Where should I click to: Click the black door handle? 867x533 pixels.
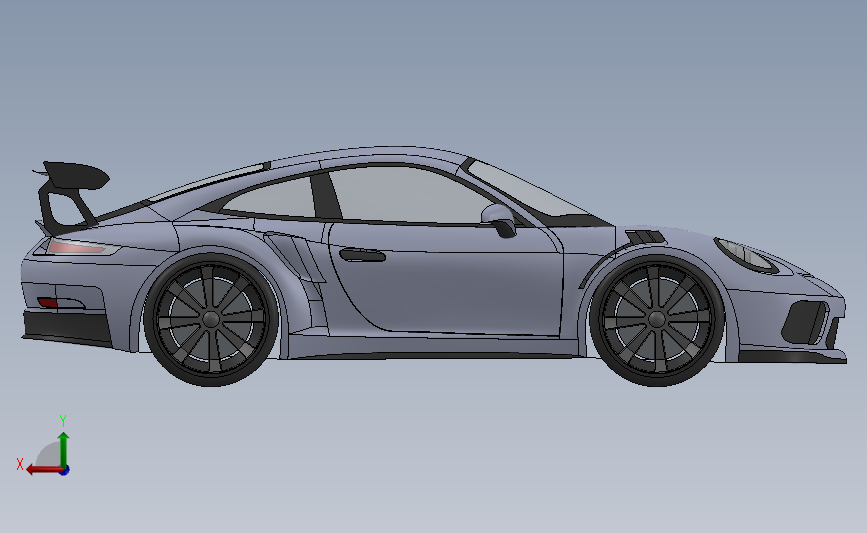click(x=363, y=255)
